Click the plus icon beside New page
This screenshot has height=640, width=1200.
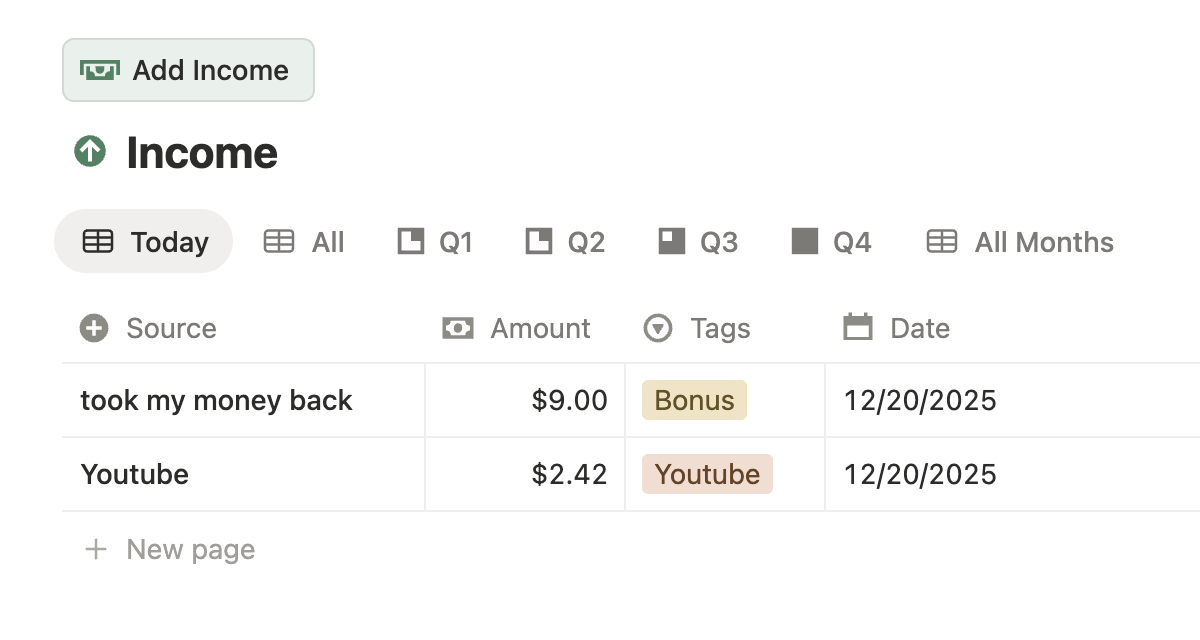coord(96,549)
